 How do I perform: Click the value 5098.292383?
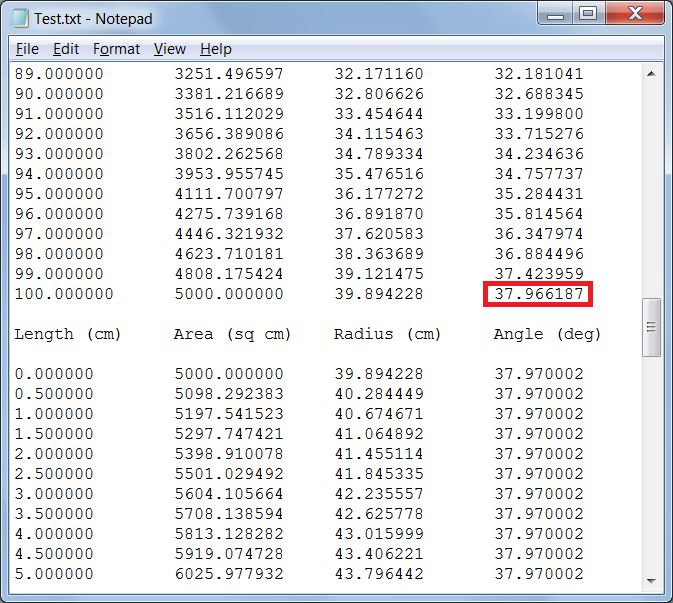[x=229, y=394]
